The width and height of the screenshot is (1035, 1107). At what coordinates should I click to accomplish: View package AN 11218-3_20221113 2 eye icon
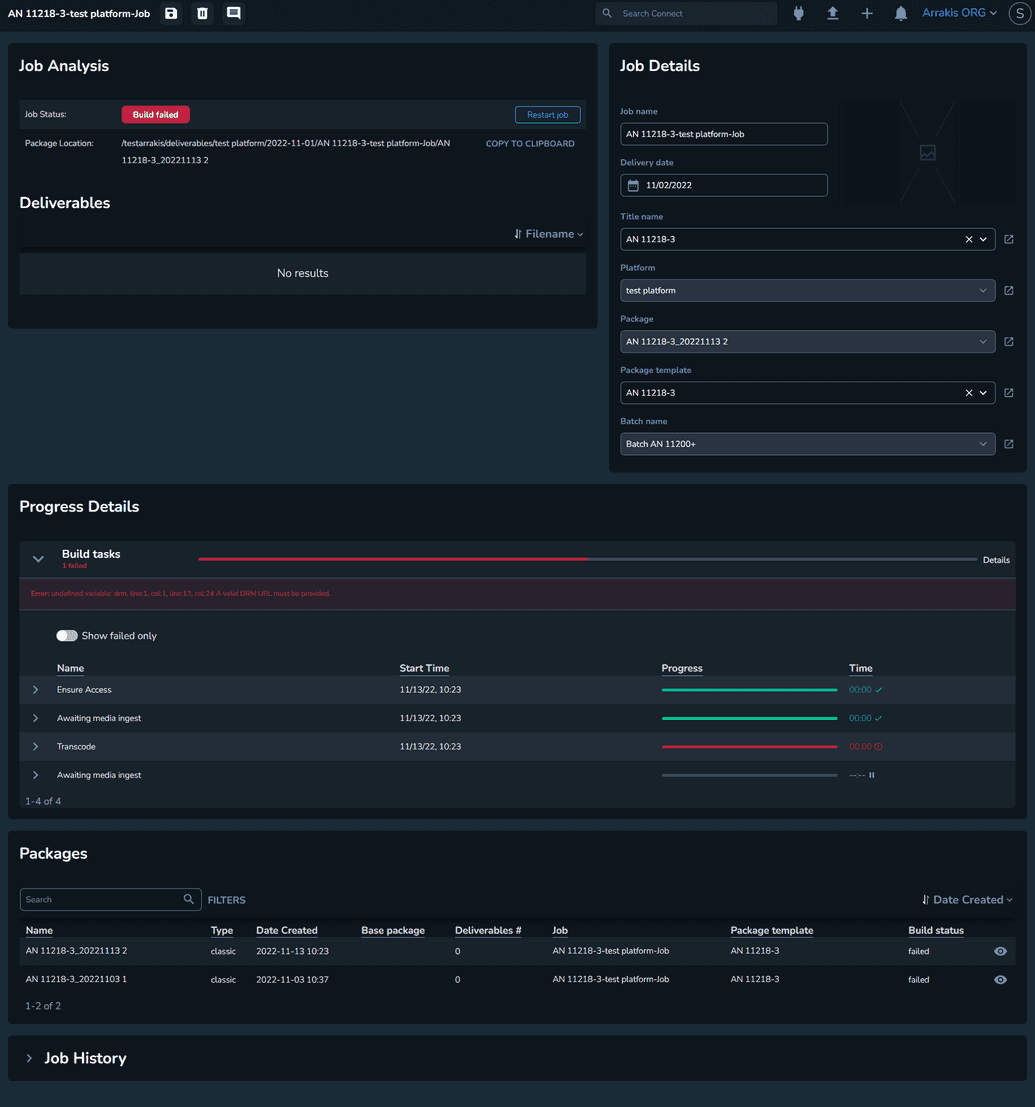[x=1000, y=952]
